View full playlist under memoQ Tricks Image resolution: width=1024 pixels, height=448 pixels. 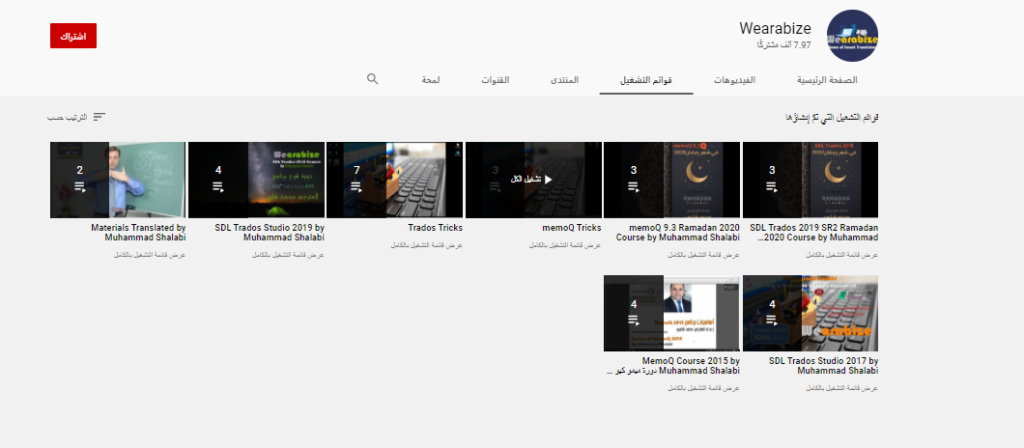pos(565,245)
